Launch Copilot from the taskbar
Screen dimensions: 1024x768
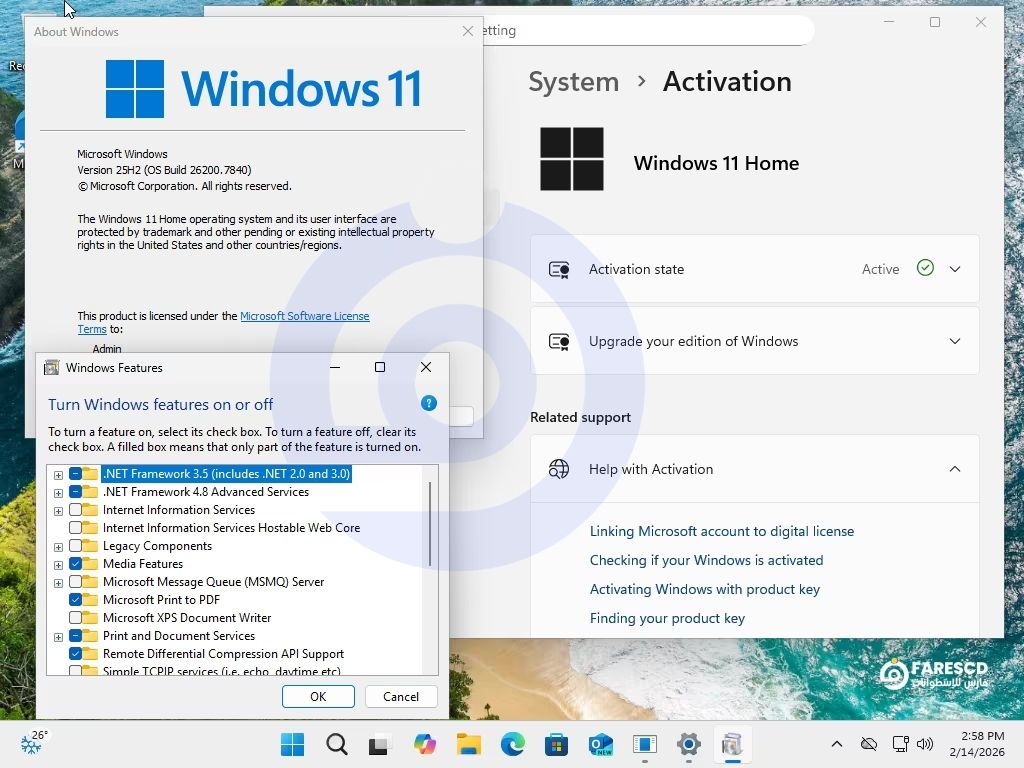[x=425, y=744]
